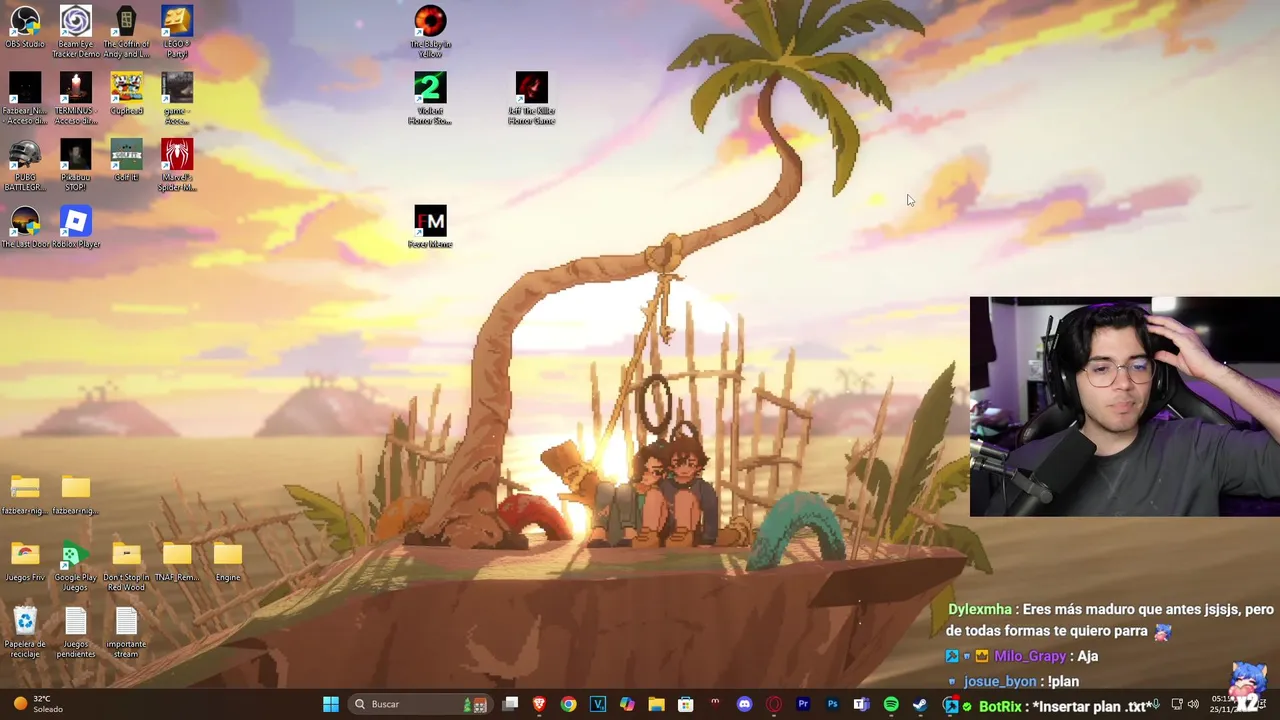This screenshot has width=1280, height=720.
Task: Select Violent Horror Stories 2 shortcut
Action: [x=430, y=98]
